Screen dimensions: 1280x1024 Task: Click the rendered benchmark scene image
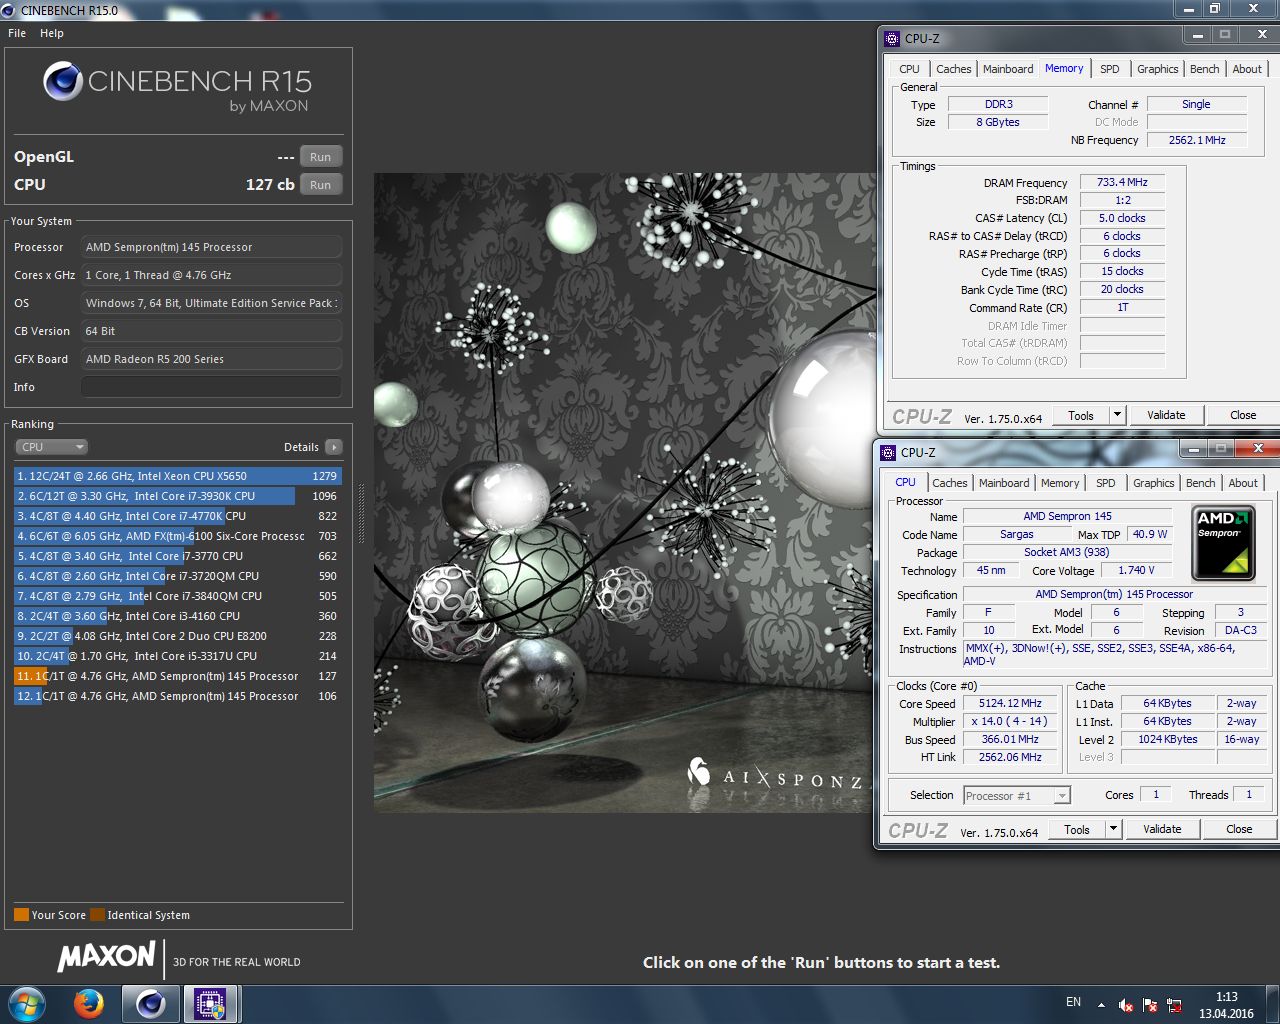(x=624, y=492)
